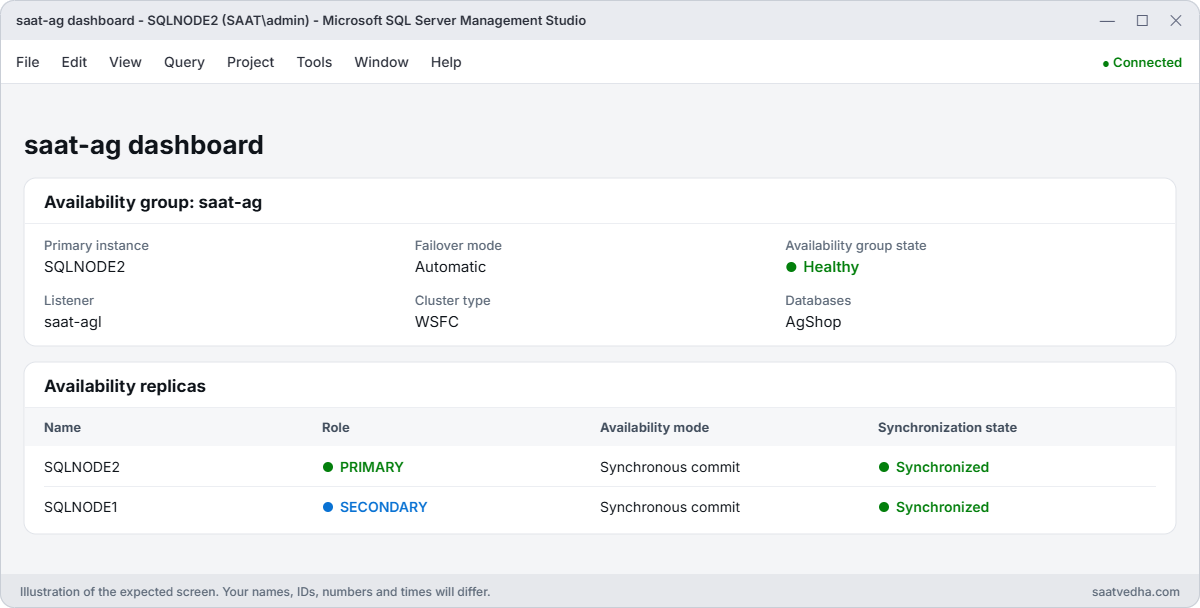Maximize the Management Studio window
This screenshot has height=608, width=1200.
1142,20
